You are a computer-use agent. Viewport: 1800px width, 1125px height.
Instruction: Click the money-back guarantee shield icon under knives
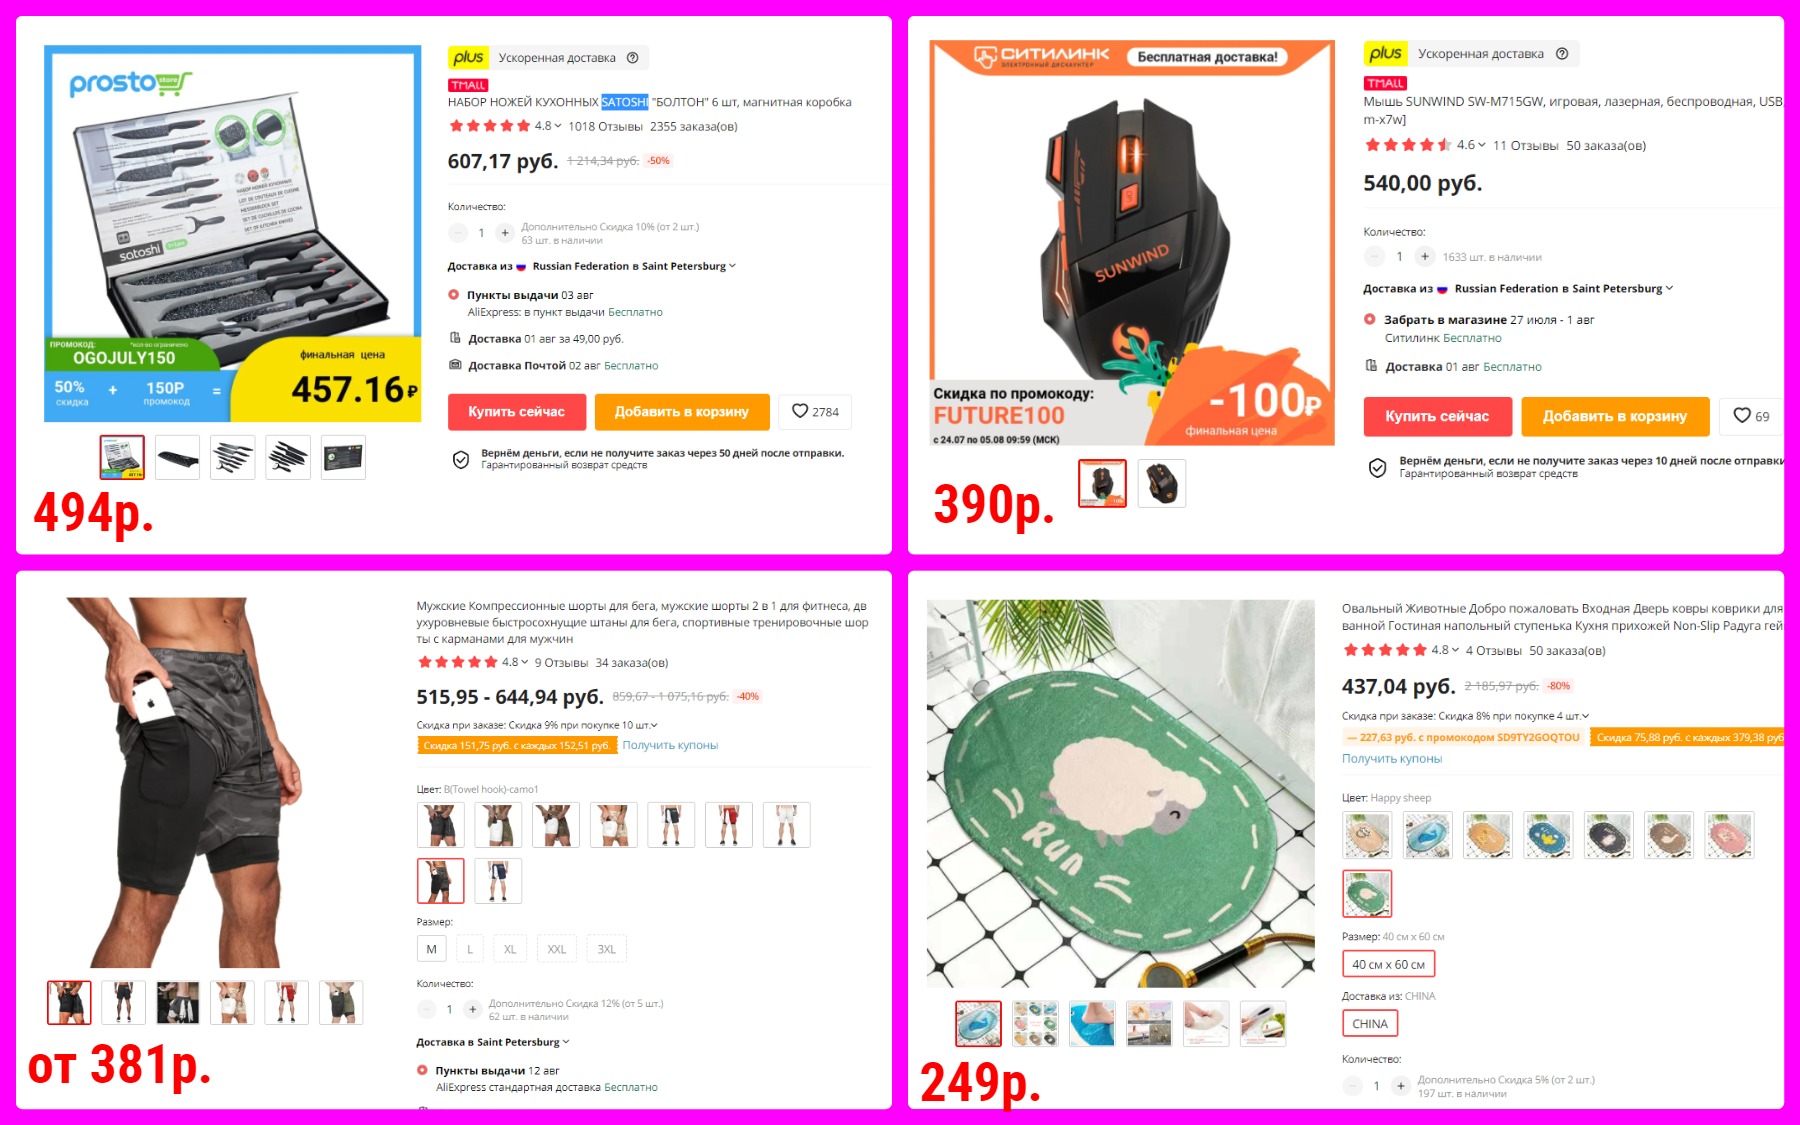click(461, 459)
